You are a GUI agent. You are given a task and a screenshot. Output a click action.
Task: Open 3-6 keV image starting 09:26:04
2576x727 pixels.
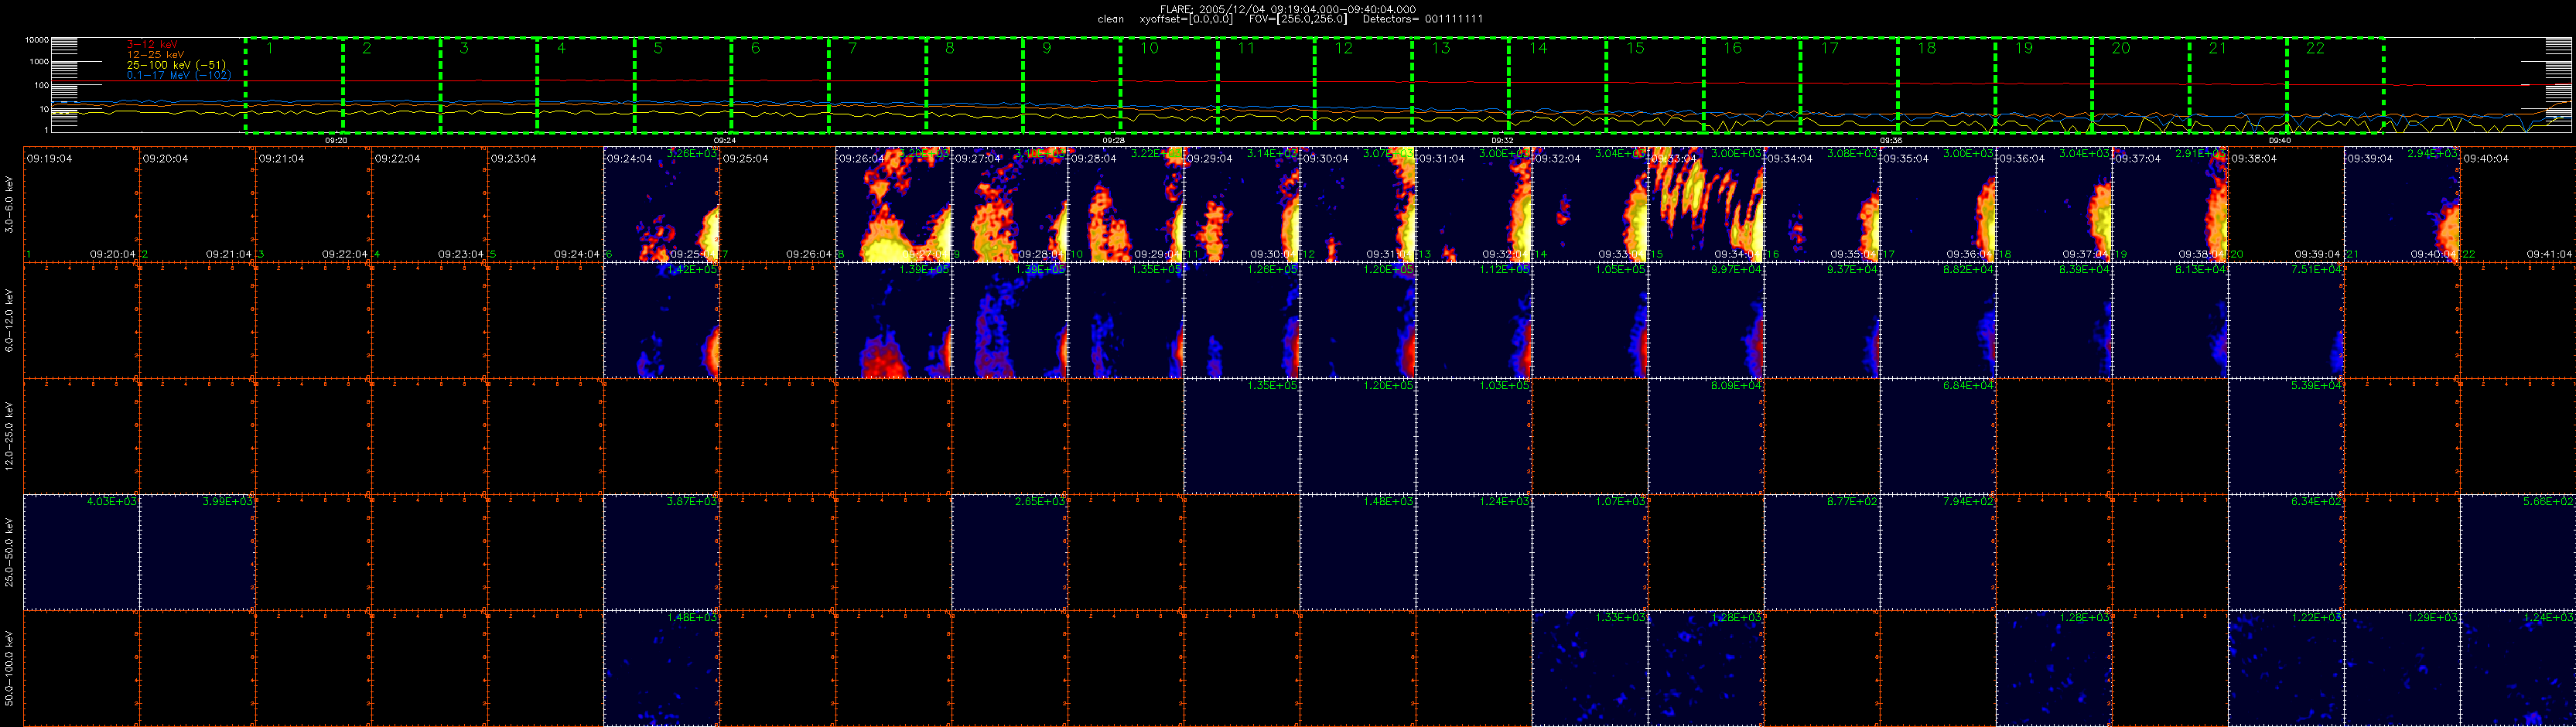point(893,205)
